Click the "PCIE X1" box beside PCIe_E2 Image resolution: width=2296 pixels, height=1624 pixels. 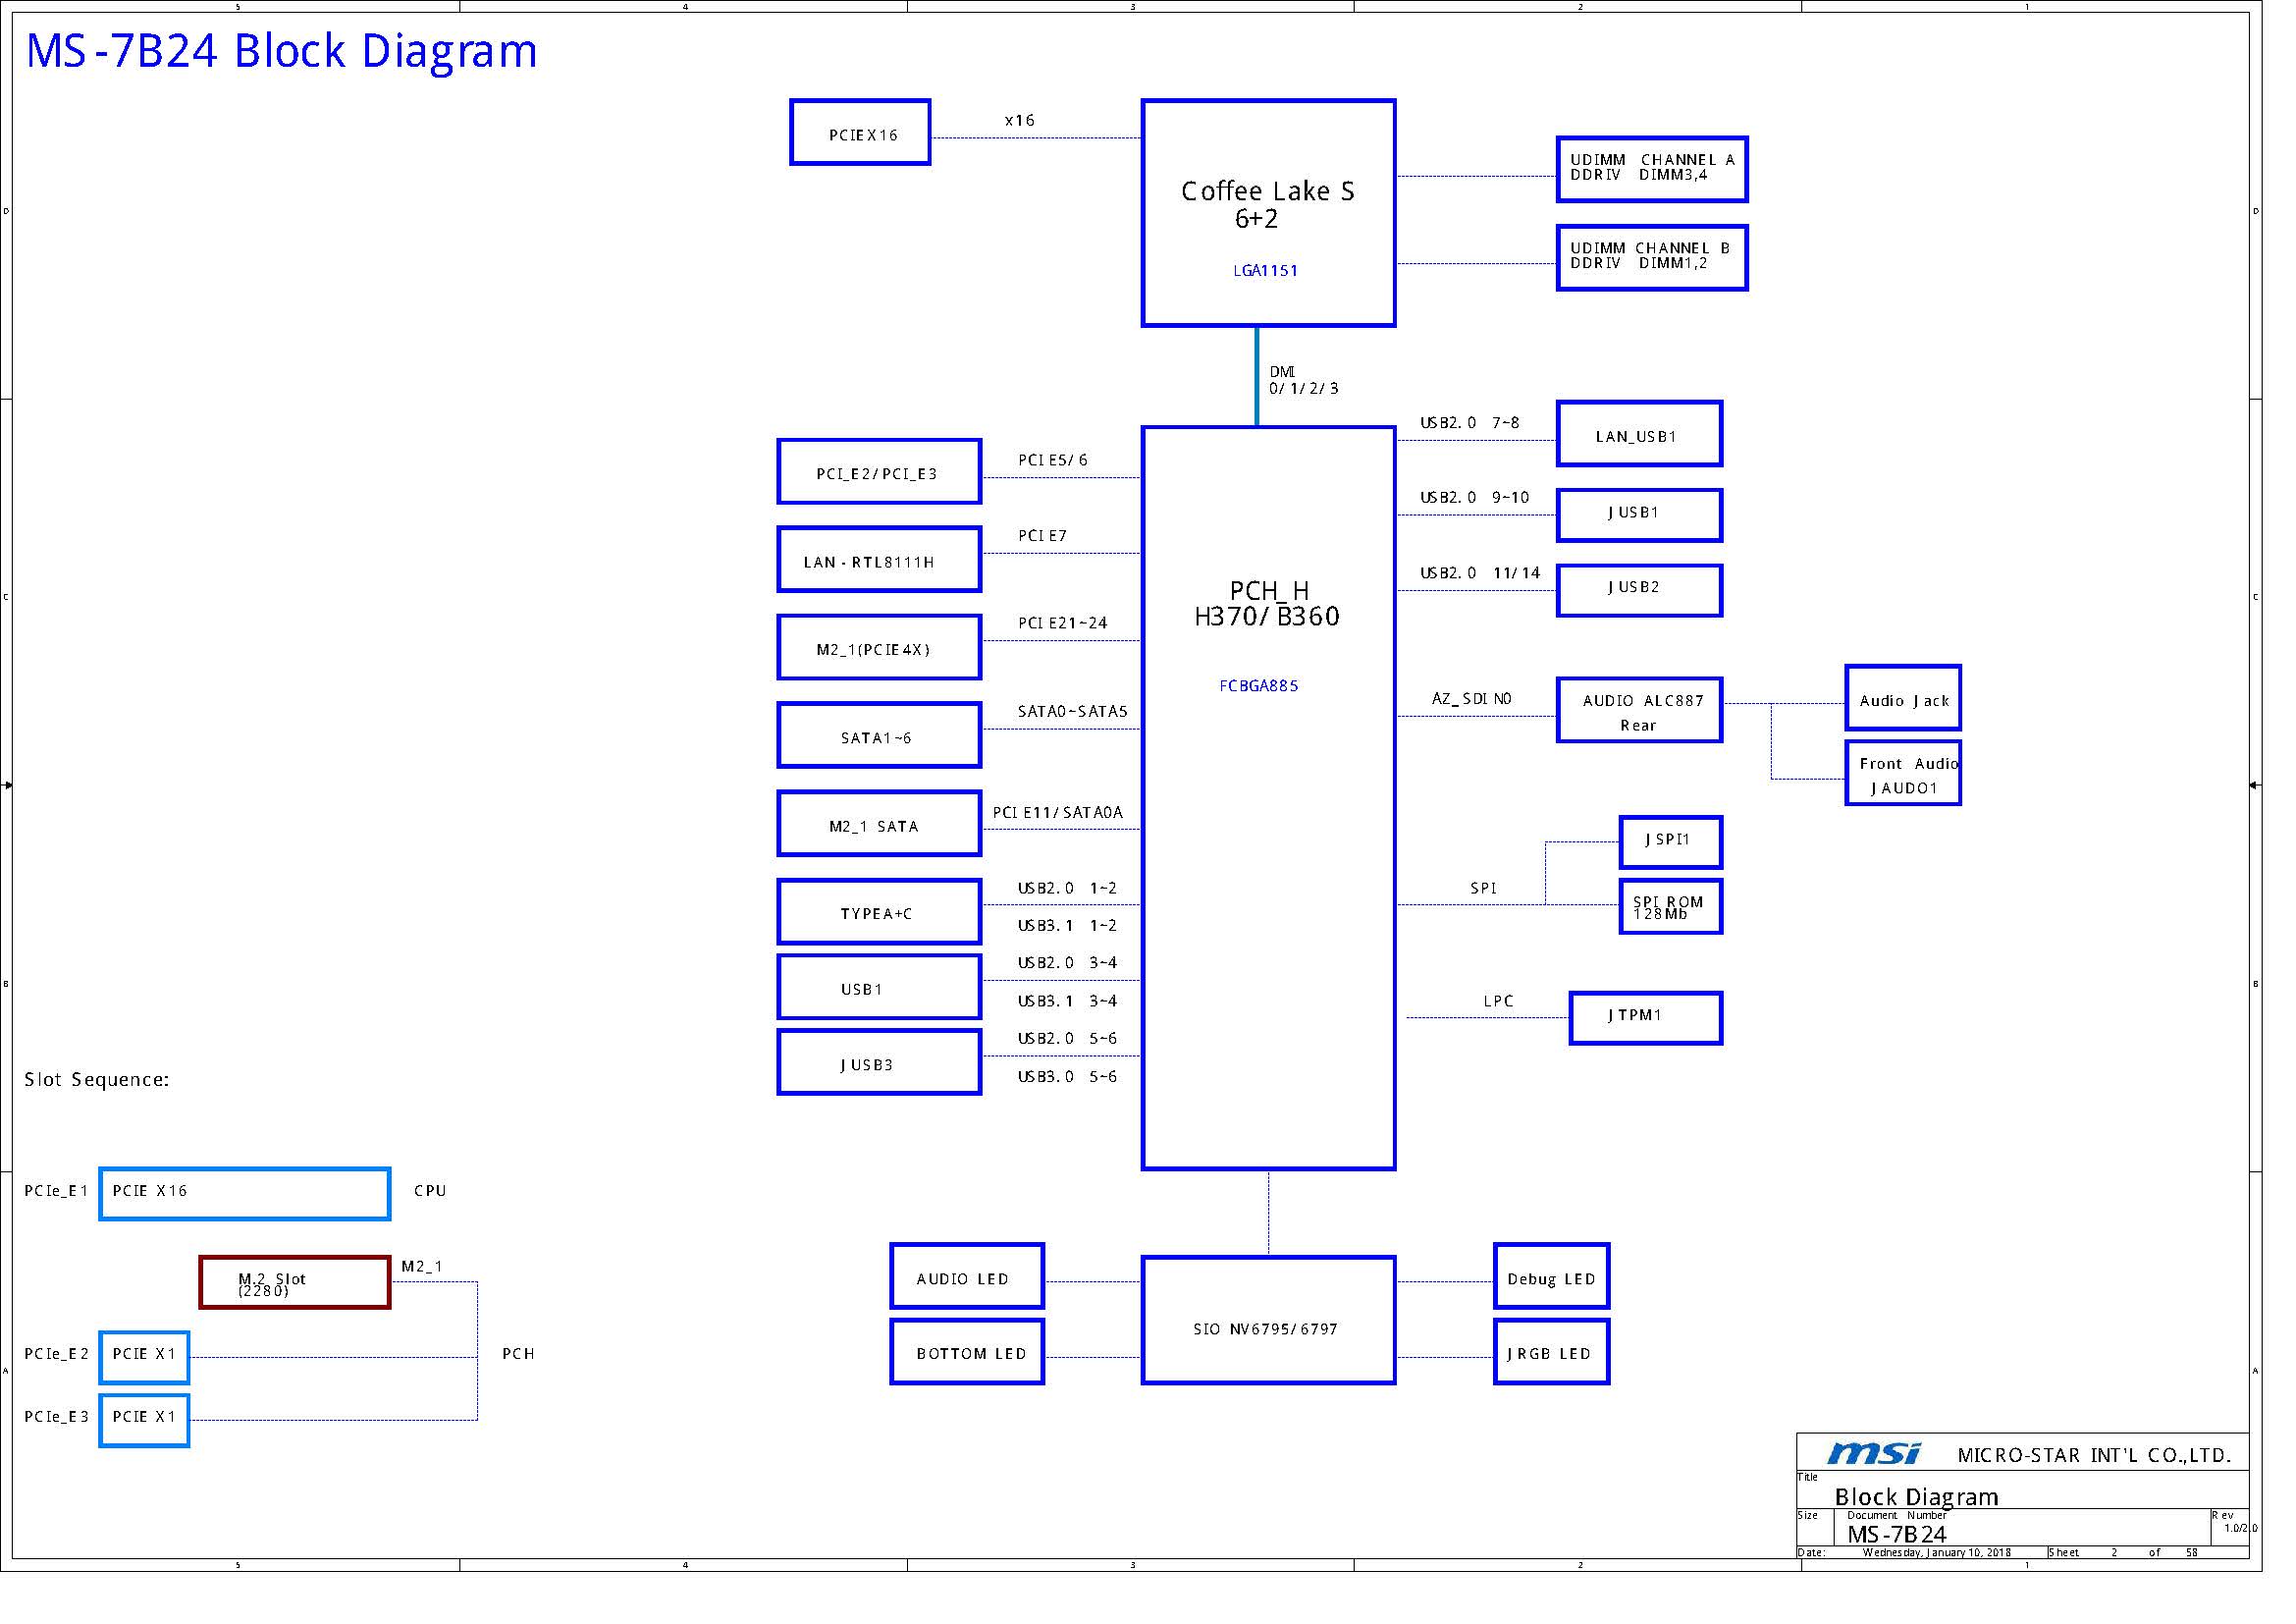(144, 1357)
